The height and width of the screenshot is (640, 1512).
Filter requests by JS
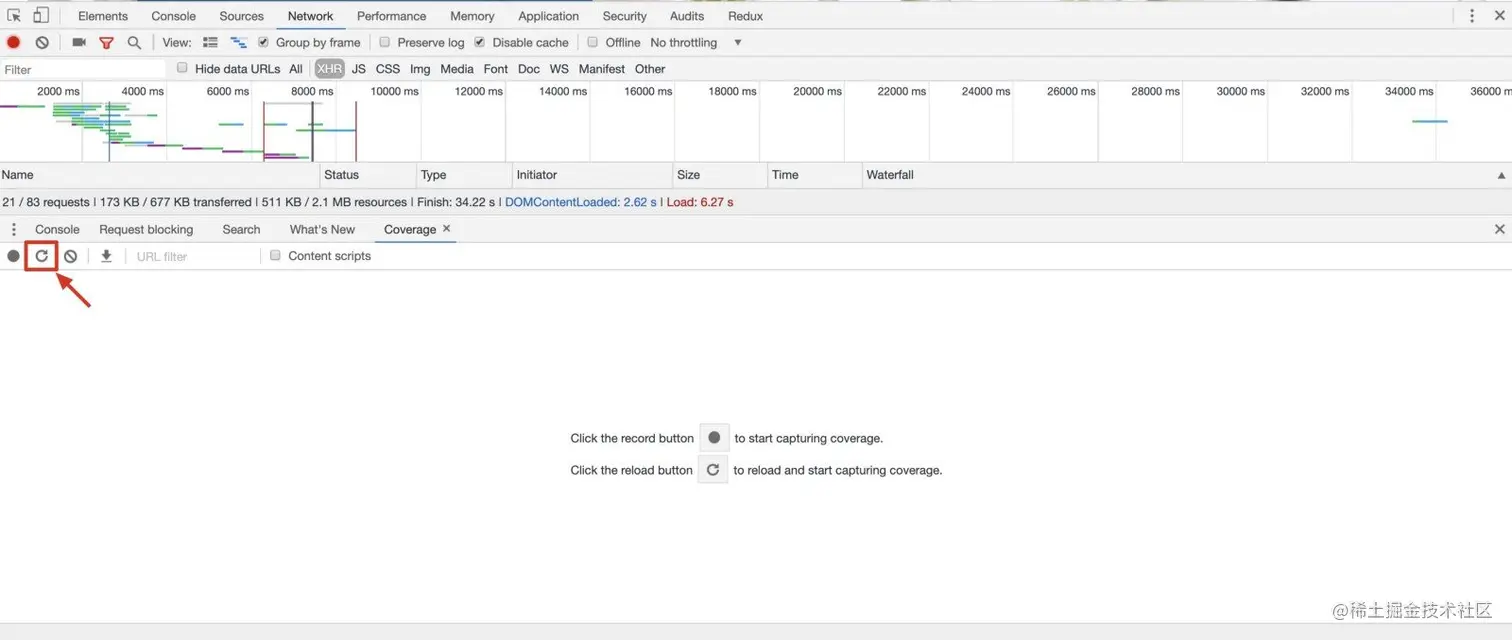[x=359, y=69]
